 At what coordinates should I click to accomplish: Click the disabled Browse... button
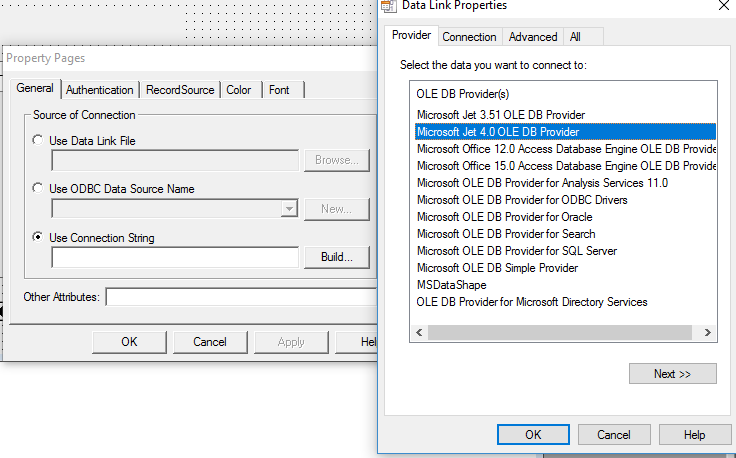[337, 160]
